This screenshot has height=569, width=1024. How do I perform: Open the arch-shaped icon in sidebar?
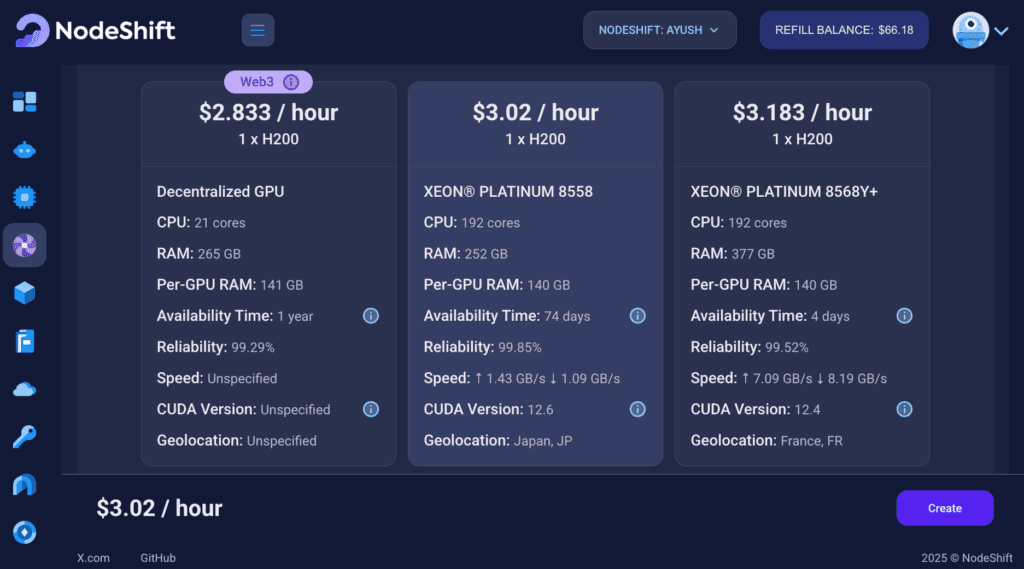25,485
